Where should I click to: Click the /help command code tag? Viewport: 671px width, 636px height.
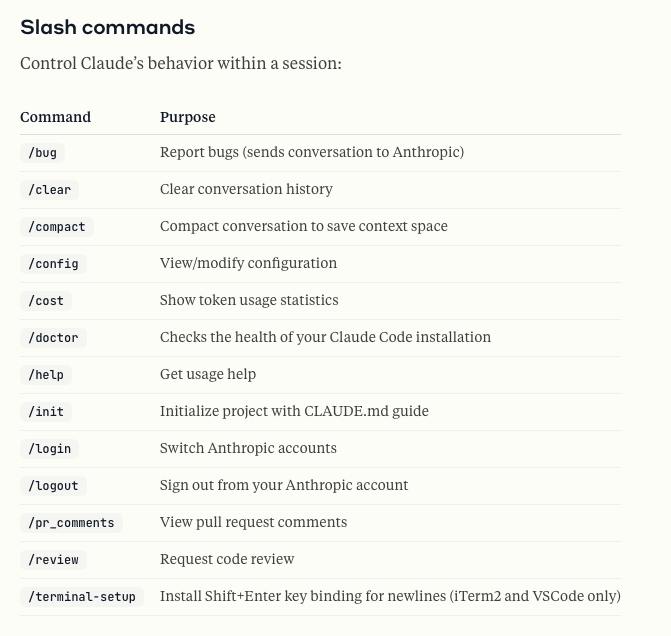46,375
